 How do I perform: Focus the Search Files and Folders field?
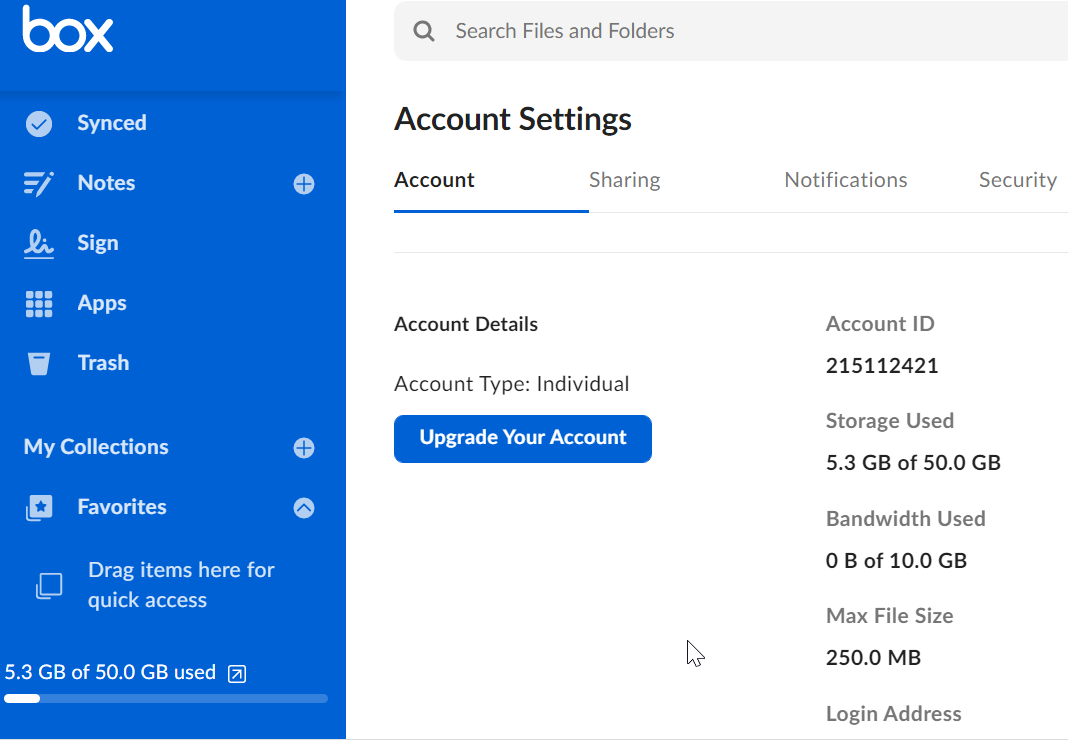pyautogui.click(x=731, y=31)
